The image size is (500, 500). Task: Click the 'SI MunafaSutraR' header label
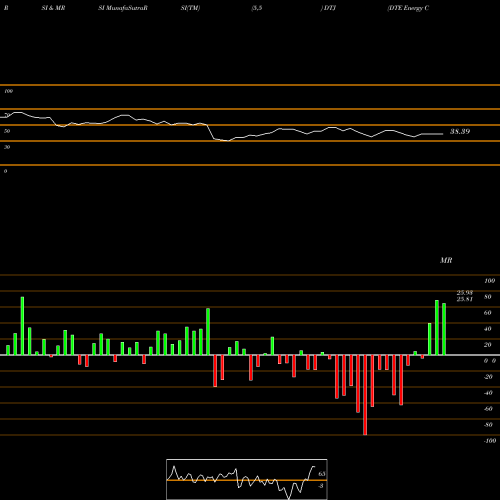(123, 8)
